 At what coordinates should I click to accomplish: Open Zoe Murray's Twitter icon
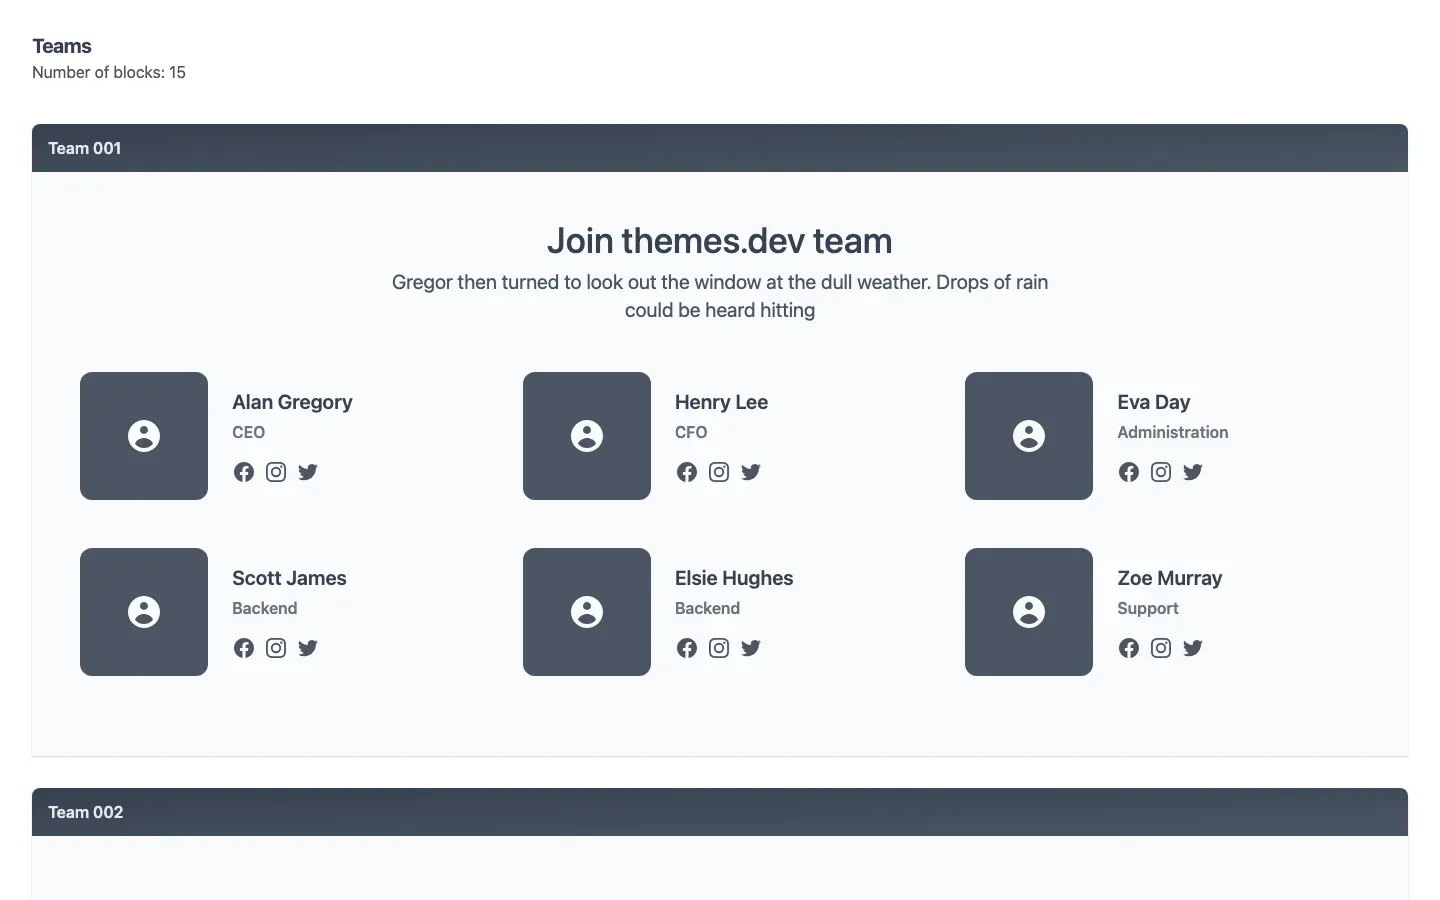click(1193, 648)
